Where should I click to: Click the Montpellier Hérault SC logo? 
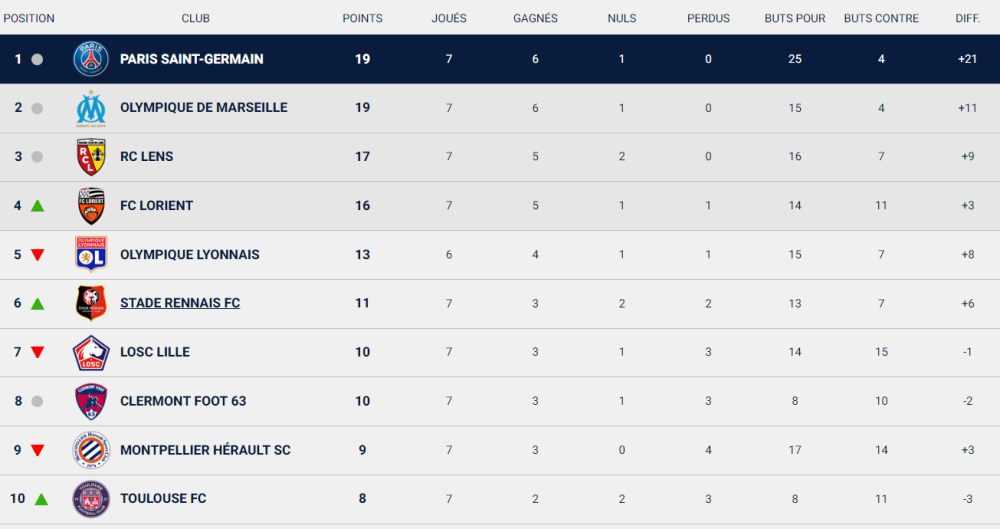(91, 450)
